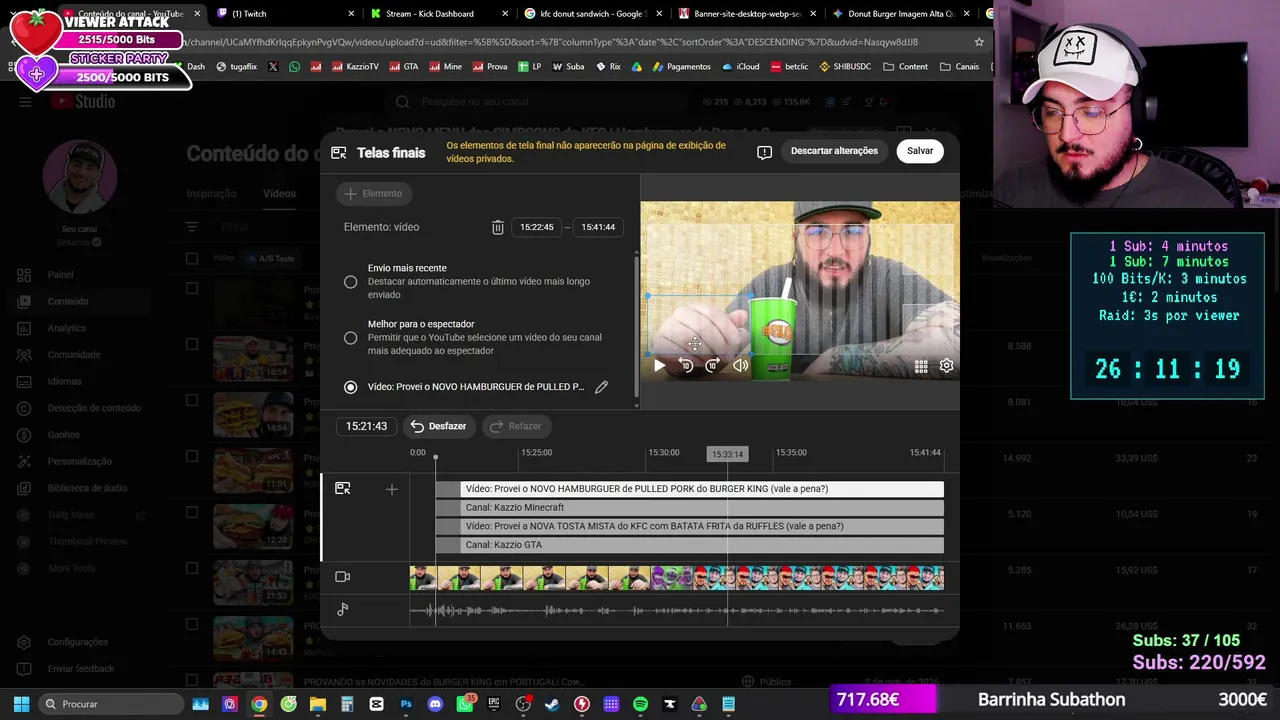The image size is (1280, 720).
Task: Click the taskbar Procurar search box
Action: click(x=111, y=704)
